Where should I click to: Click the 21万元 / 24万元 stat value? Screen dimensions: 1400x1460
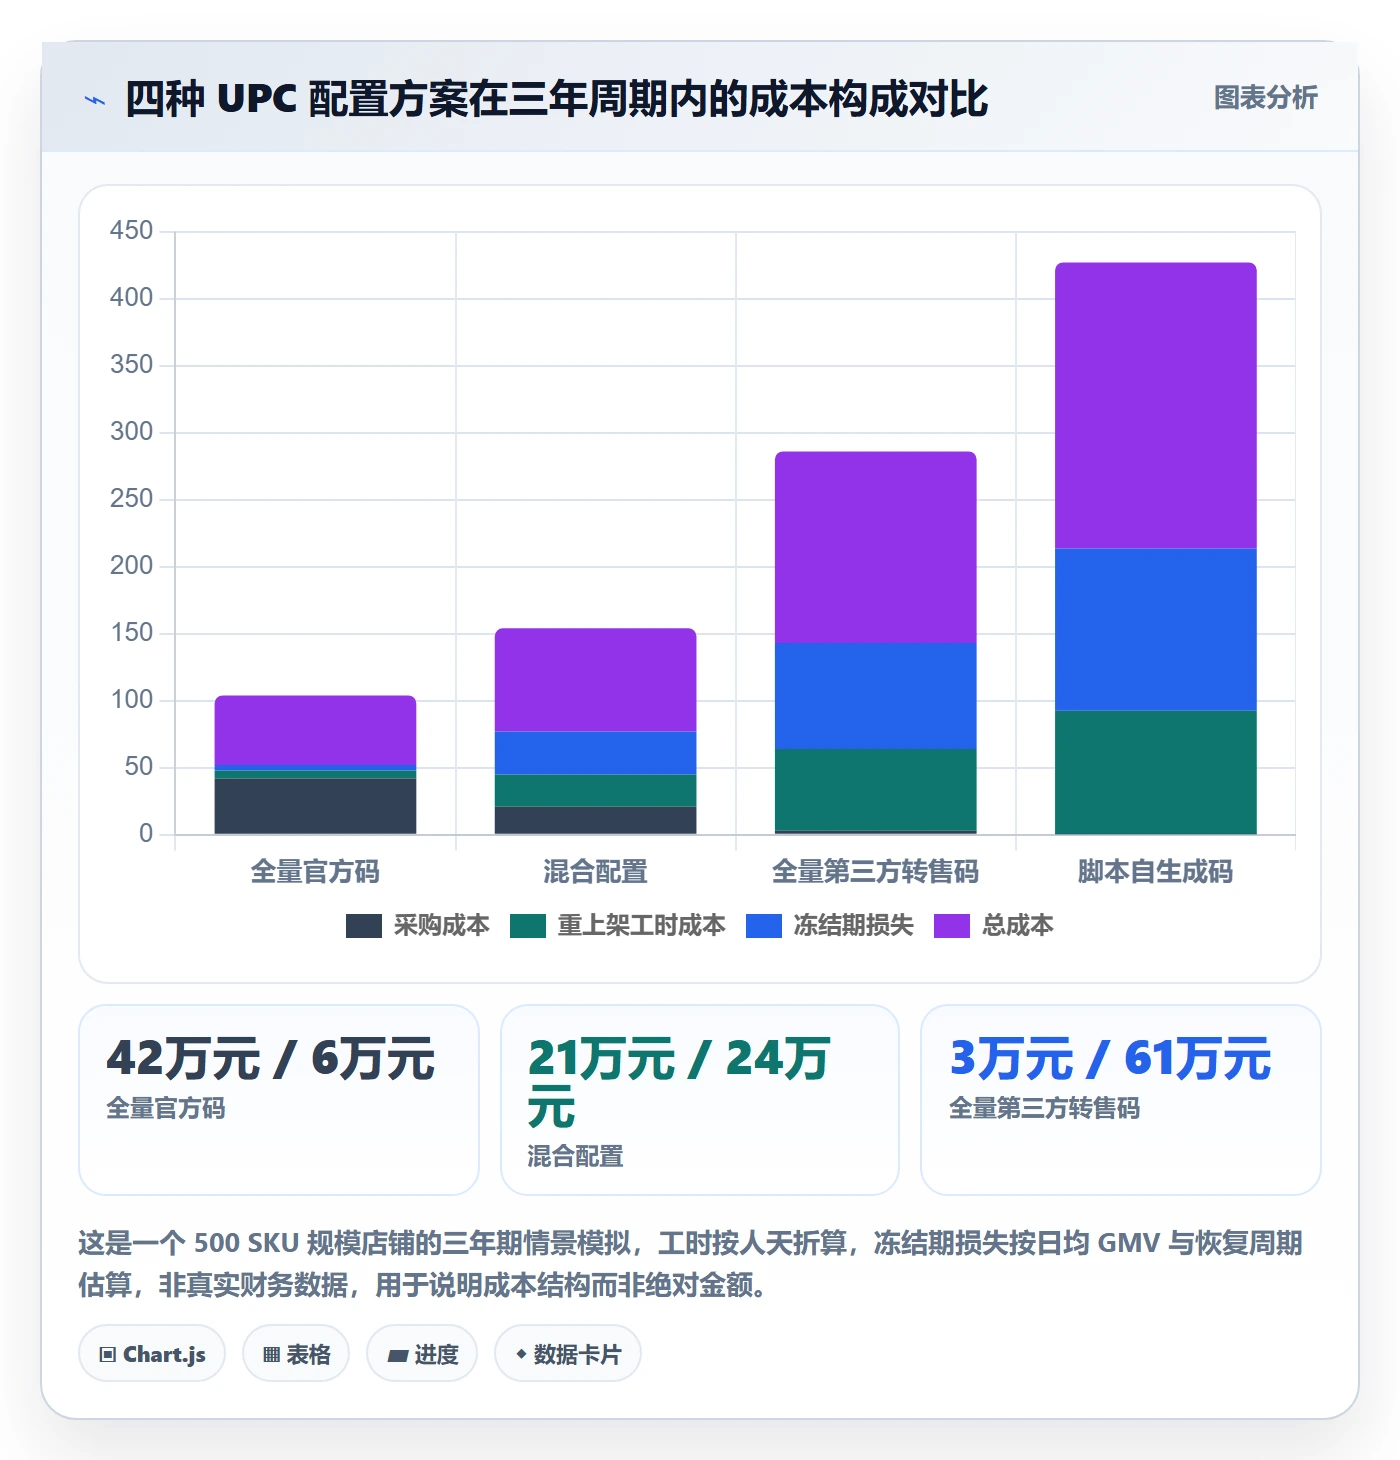(679, 1083)
